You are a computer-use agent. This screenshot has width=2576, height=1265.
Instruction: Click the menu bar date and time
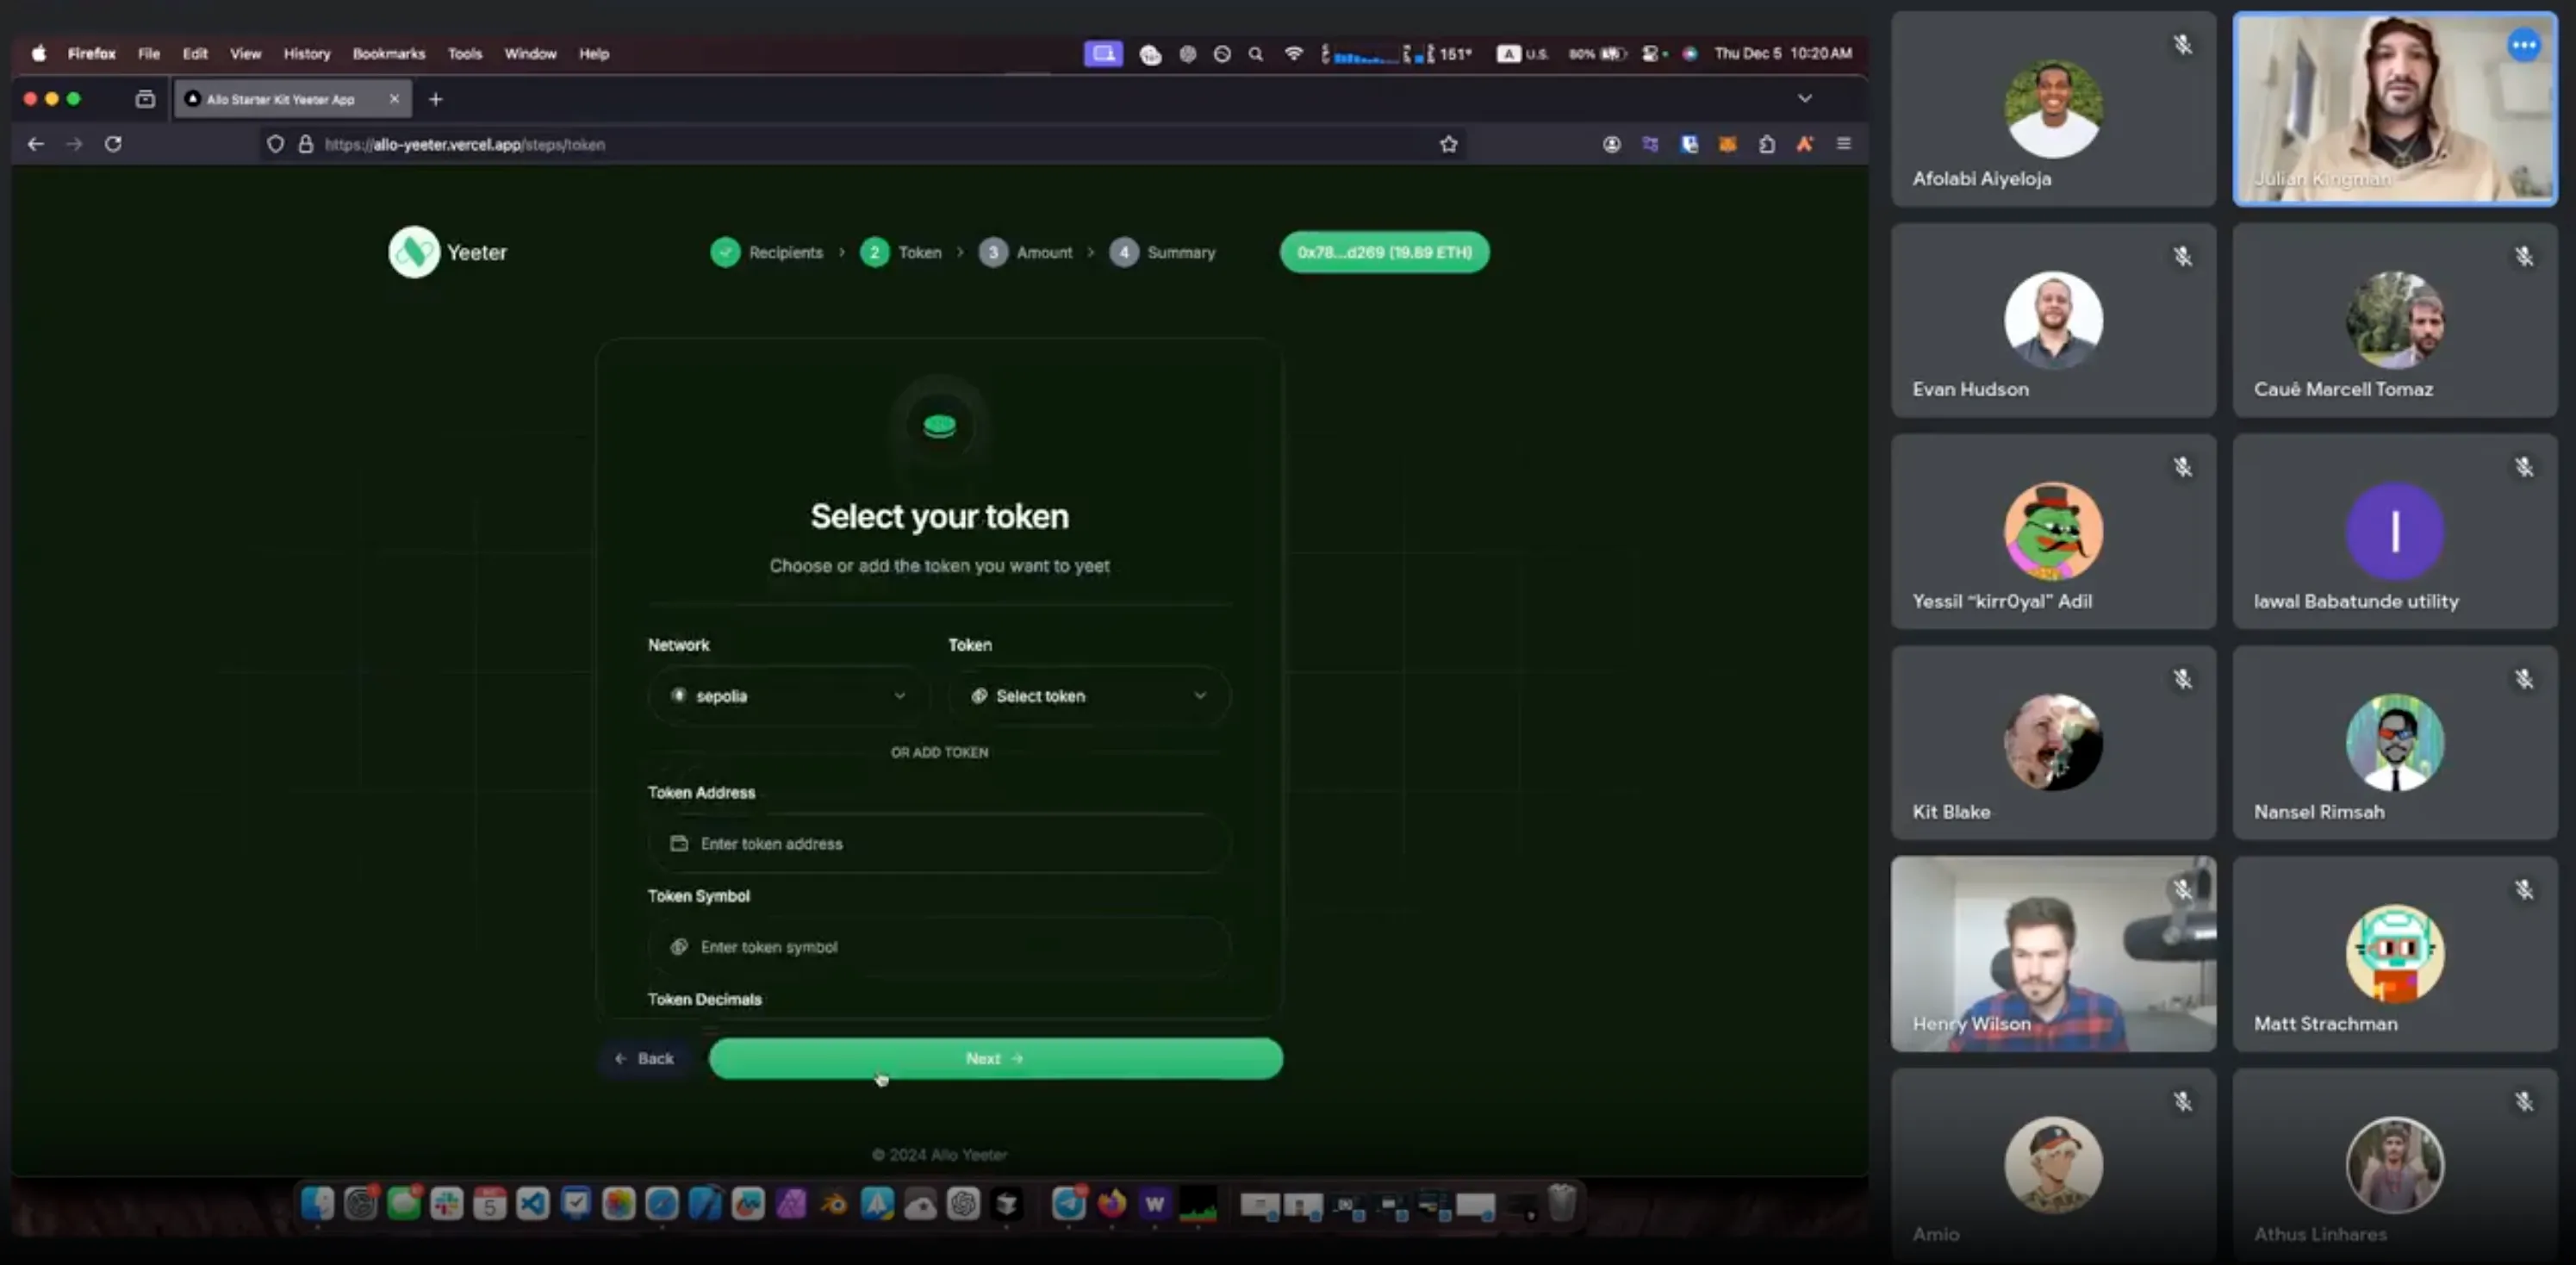tap(1783, 53)
